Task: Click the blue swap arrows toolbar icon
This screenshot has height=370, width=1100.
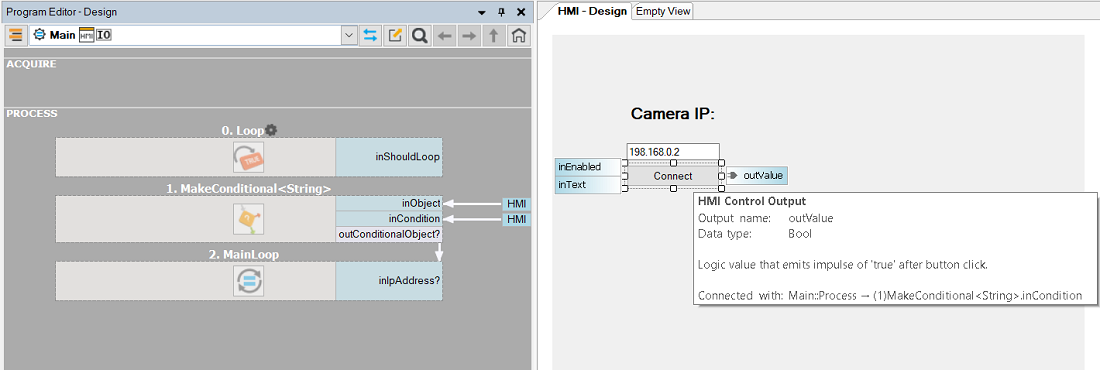Action: click(370, 36)
